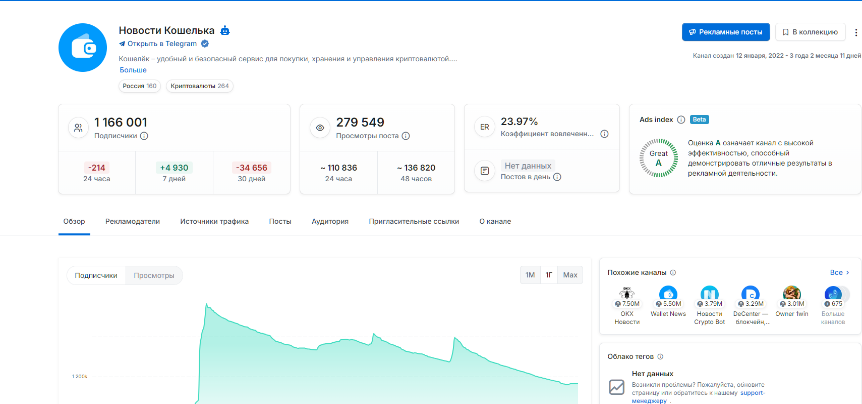Open info tooltip beside Ads index
Image resolution: width=862 pixels, height=404 pixels.
(x=681, y=119)
